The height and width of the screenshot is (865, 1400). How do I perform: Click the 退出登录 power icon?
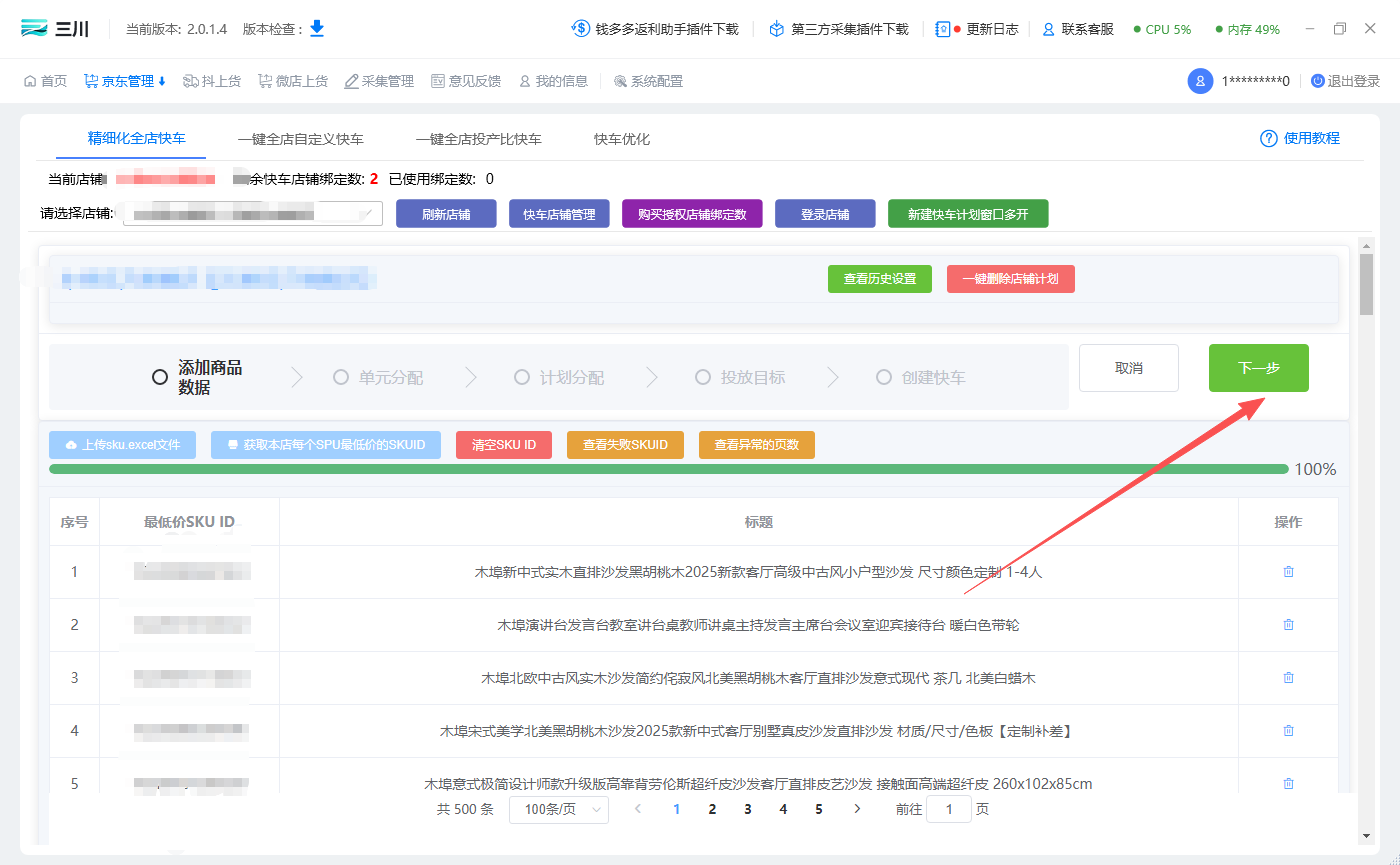click(x=1317, y=81)
